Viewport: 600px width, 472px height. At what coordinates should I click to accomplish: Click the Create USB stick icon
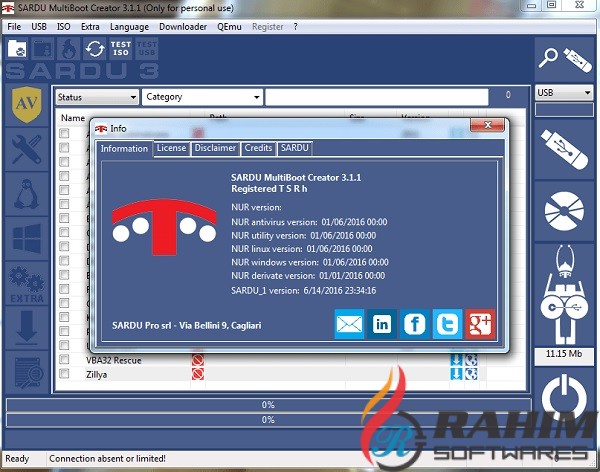point(565,149)
